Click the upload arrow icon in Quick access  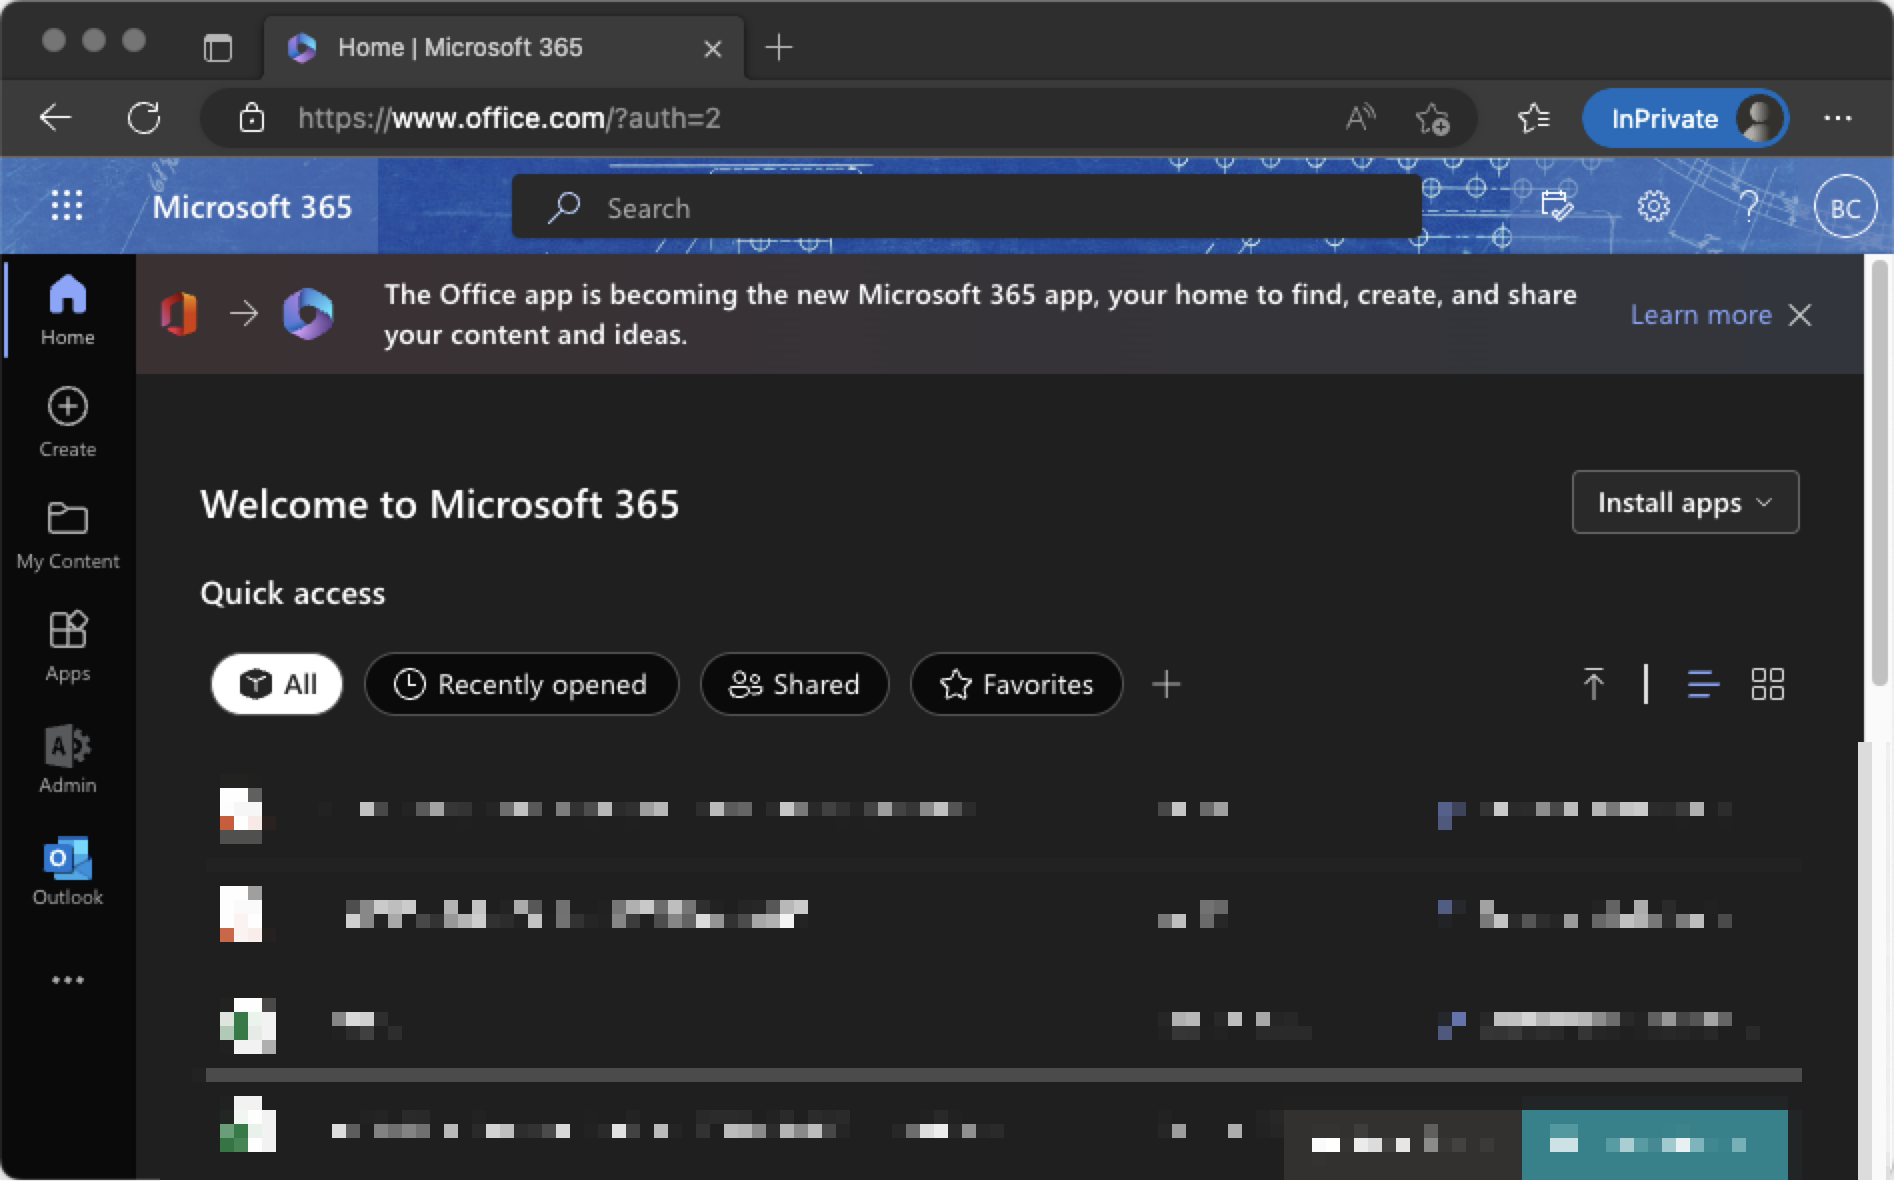tap(1593, 684)
